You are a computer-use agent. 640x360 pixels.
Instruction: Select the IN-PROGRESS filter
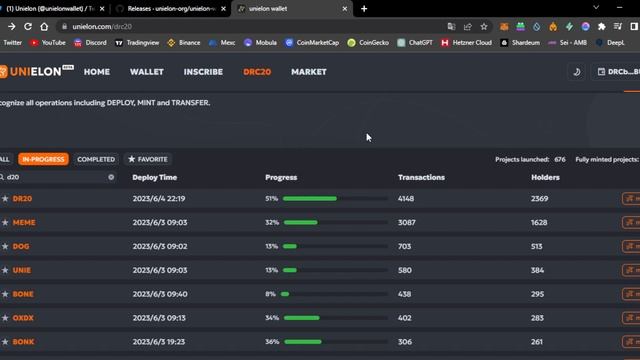click(x=43, y=159)
